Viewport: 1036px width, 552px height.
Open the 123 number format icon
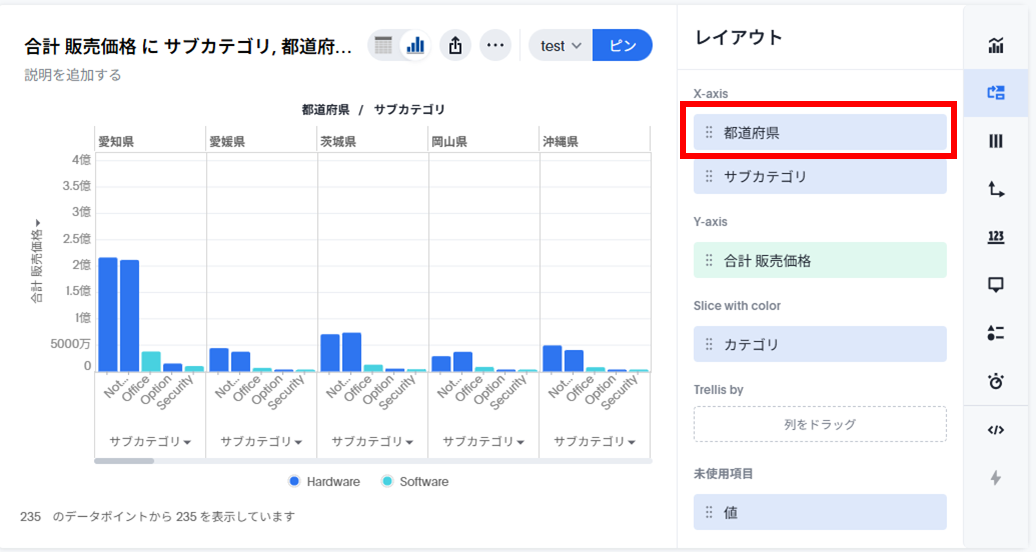pos(995,237)
